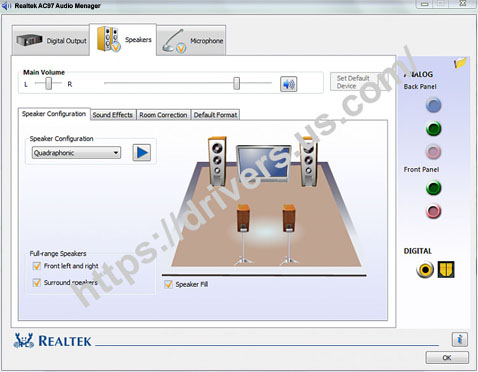Image resolution: width=478 pixels, height=372 pixels.
Task: Click the pink front panel jack
Action: (x=433, y=211)
